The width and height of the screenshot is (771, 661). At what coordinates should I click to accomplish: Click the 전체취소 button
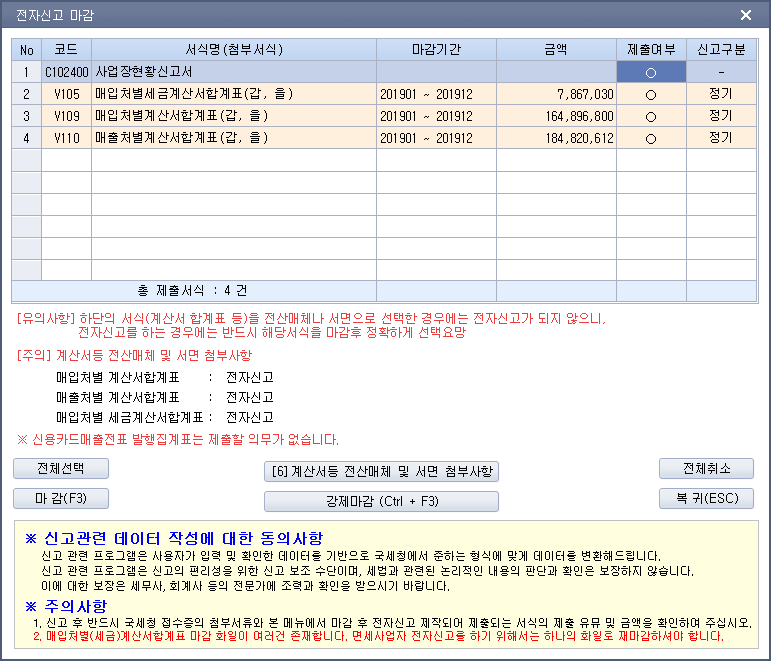coord(706,468)
